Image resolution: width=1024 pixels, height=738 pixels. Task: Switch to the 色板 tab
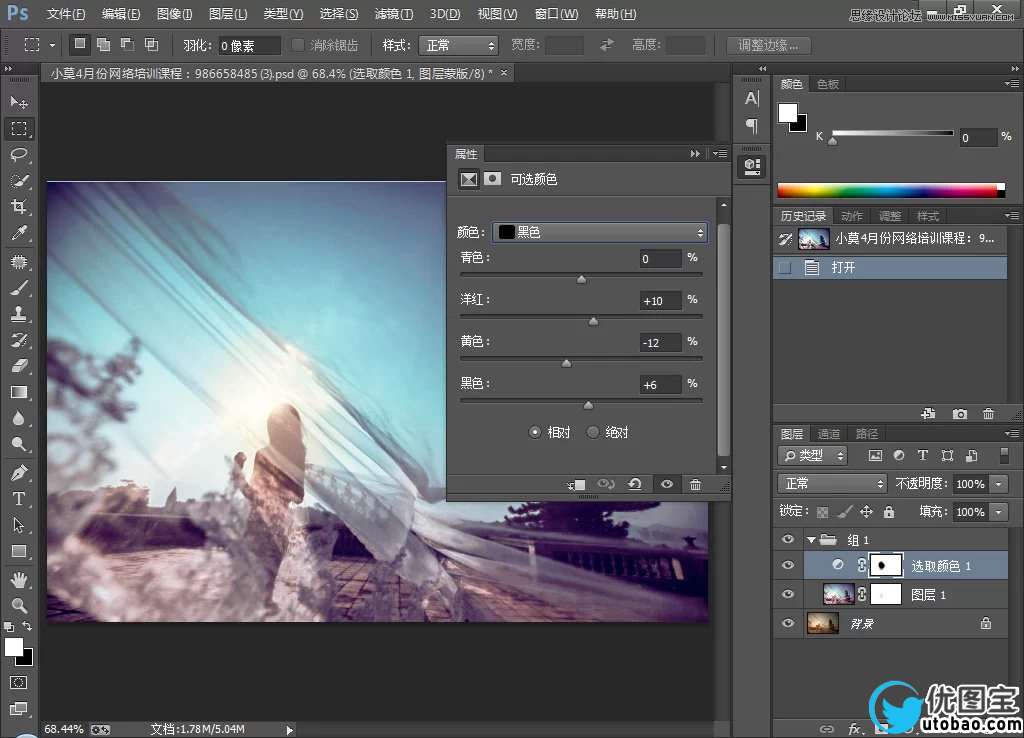click(827, 84)
